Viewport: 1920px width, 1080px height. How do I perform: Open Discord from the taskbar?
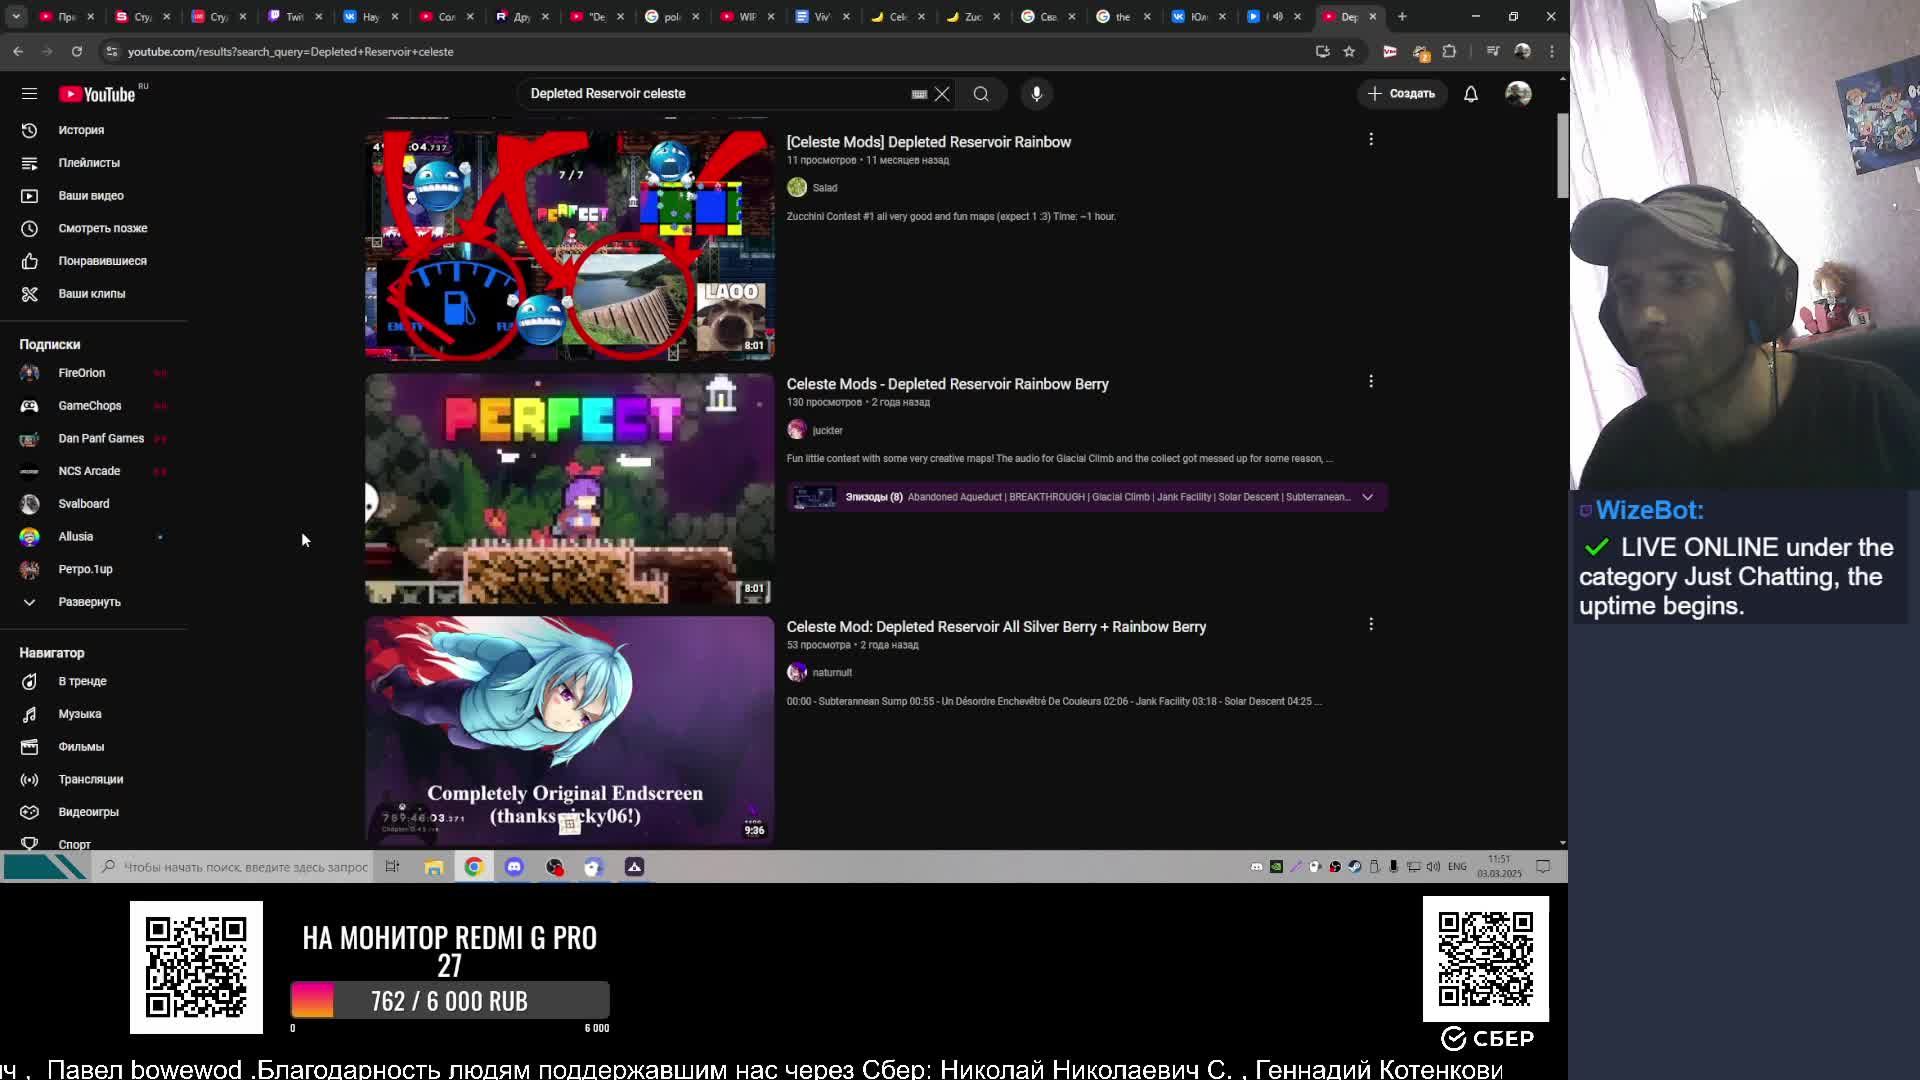tap(514, 867)
